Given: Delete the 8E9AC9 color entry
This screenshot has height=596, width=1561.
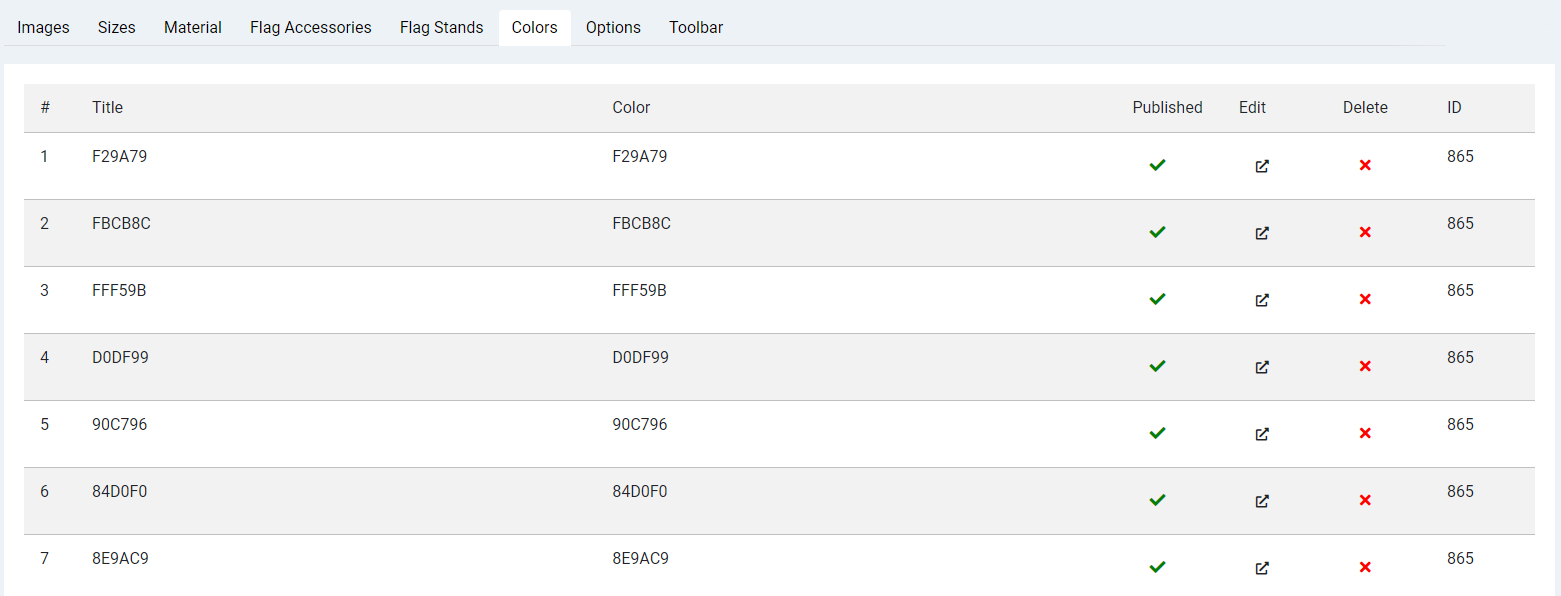Looking at the screenshot, I should pyautogui.click(x=1365, y=567).
